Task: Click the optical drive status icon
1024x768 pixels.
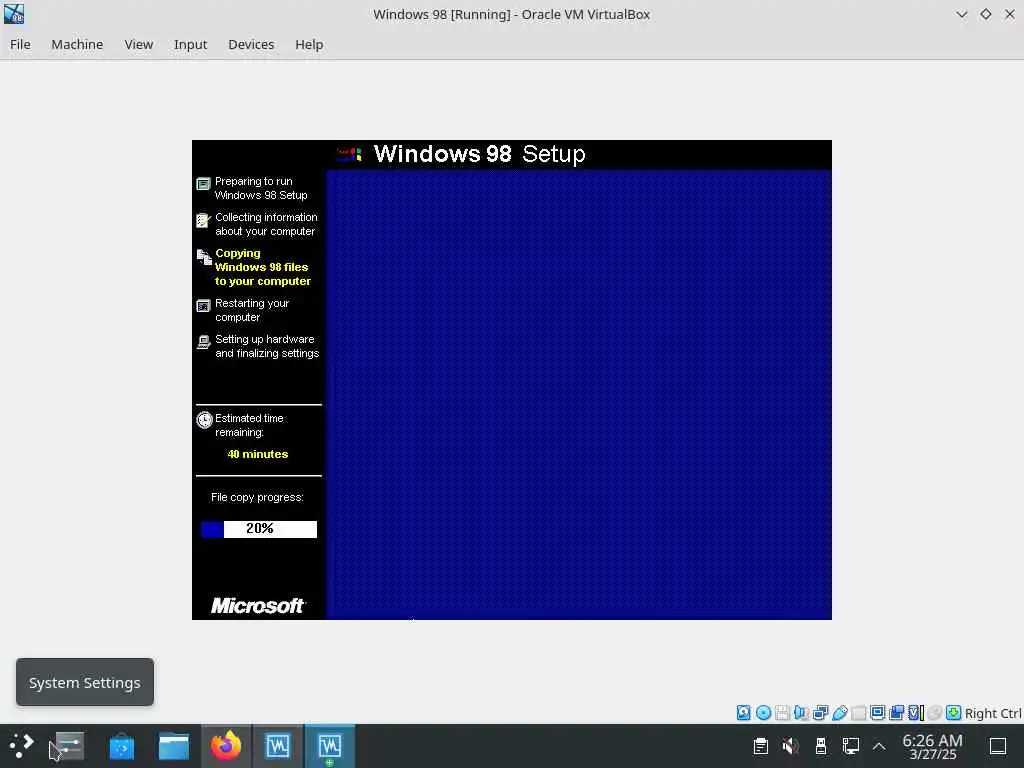Action: 763,712
